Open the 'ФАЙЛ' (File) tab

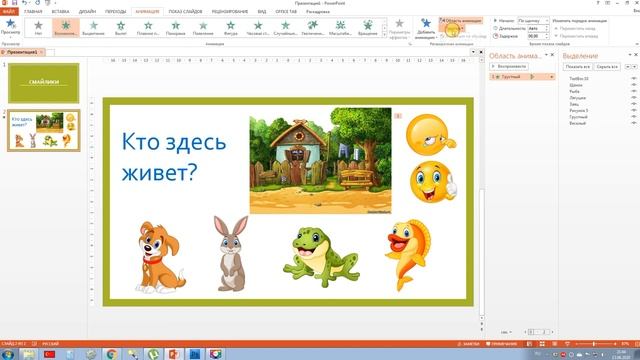tap(9, 11)
